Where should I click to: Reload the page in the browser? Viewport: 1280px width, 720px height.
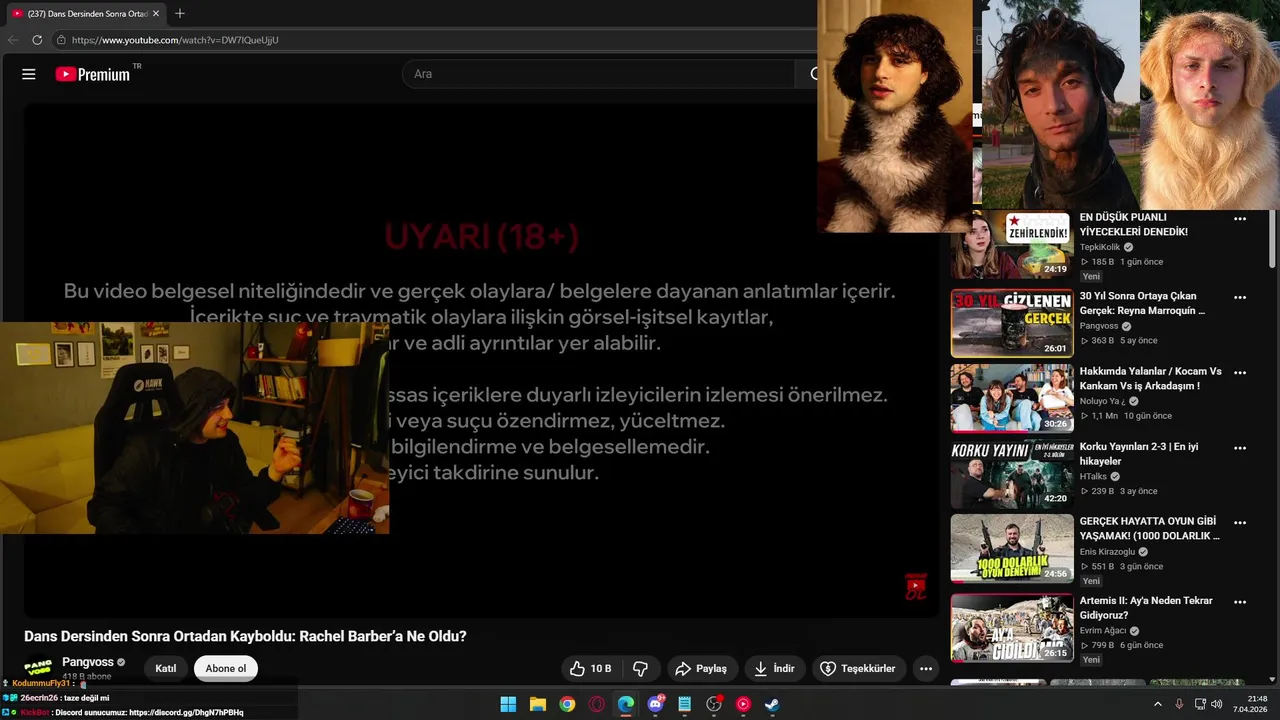[x=37, y=40]
